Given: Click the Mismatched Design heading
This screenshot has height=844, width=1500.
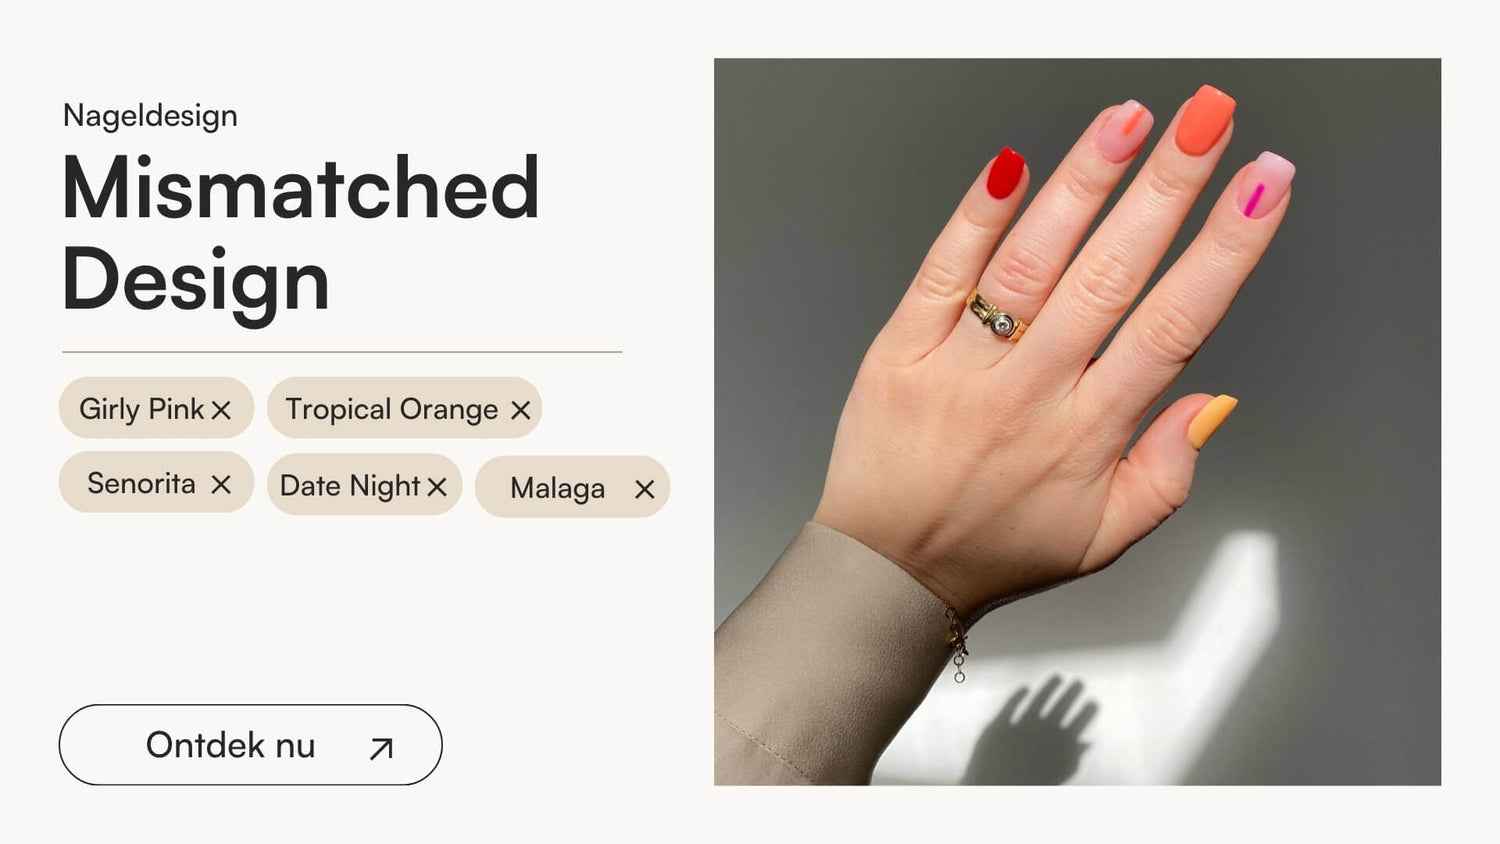Looking at the screenshot, I should [300, 233].
